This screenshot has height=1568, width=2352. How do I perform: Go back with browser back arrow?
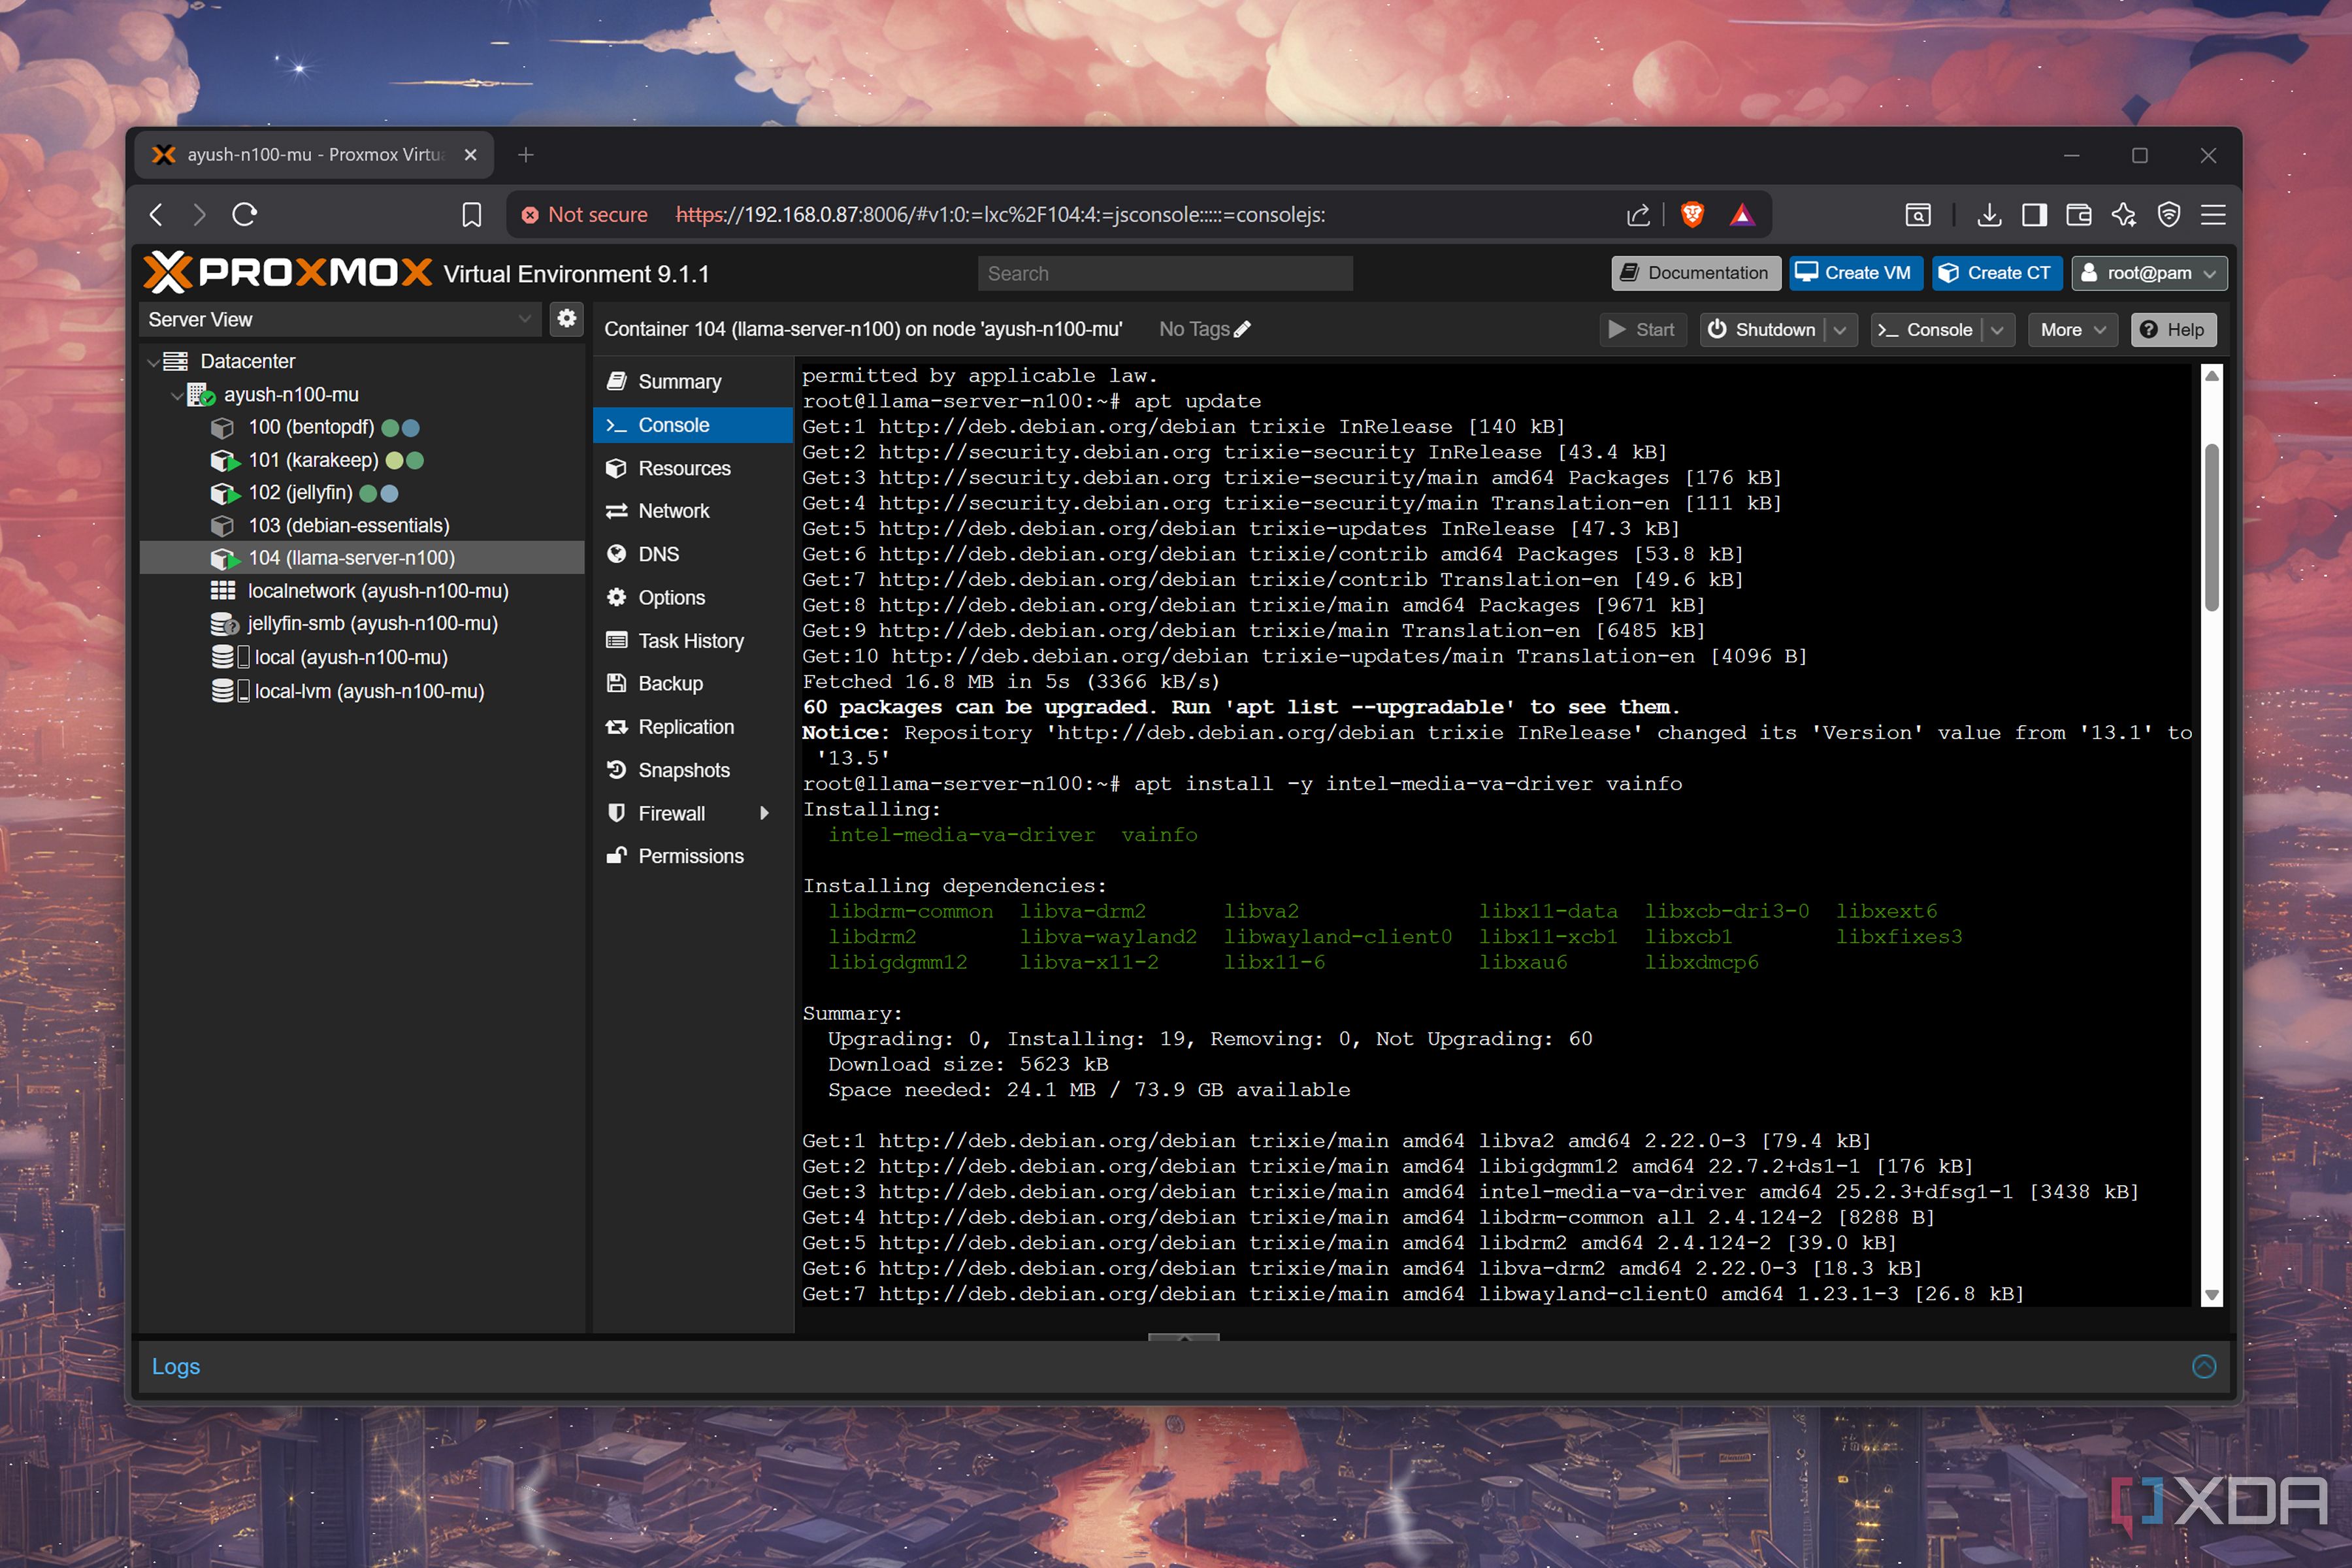tap(156, 214)
